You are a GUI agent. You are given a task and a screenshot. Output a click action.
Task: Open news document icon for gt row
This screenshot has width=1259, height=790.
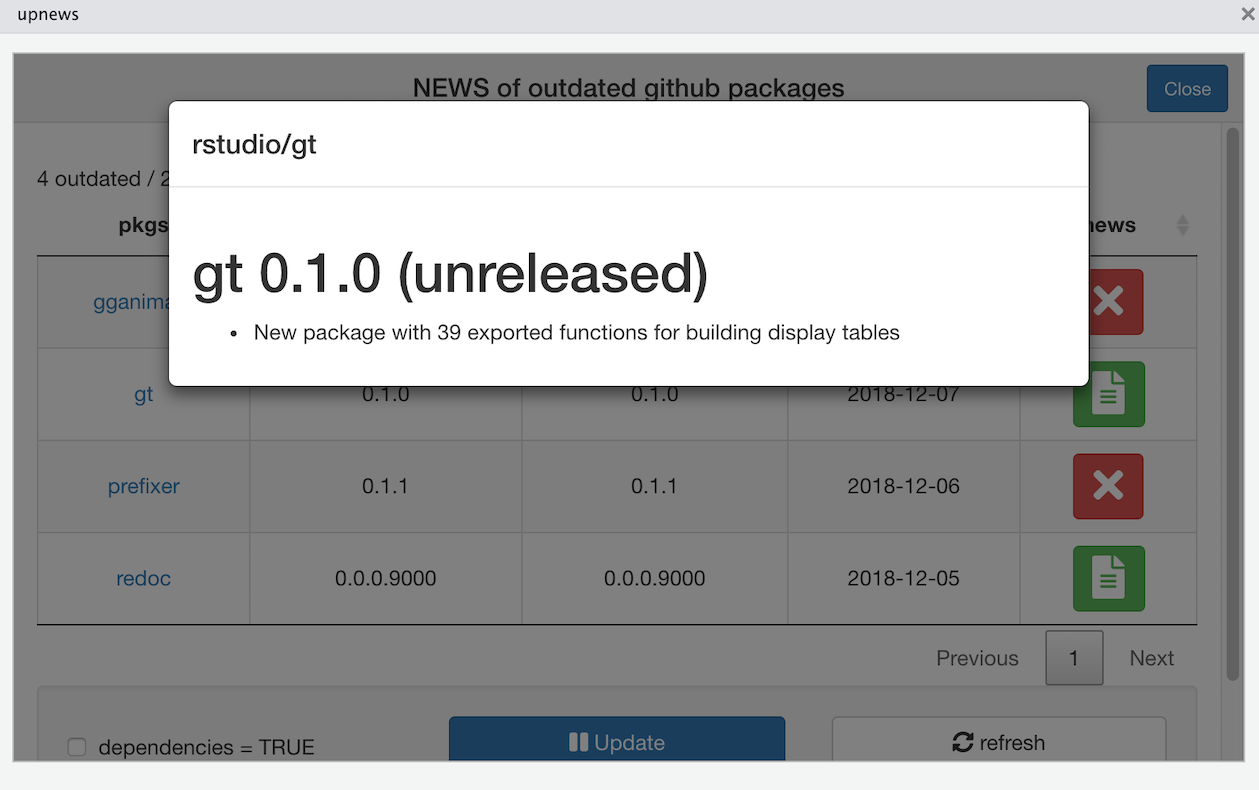coord(1108,394)
